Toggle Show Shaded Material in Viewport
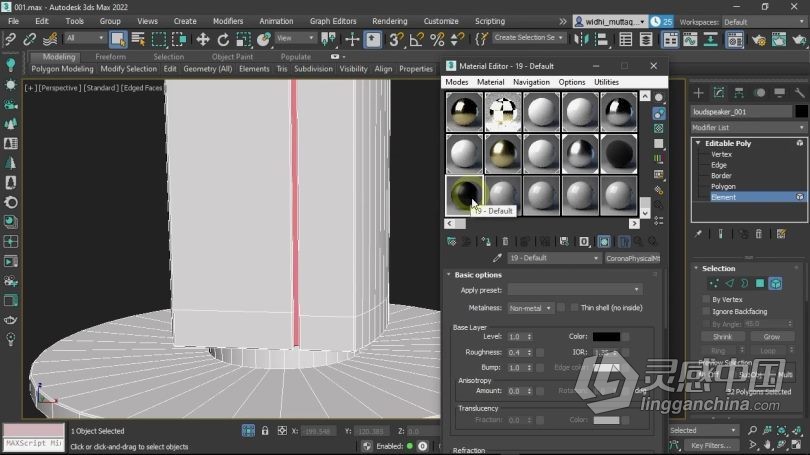This screenshot has width=810, height=455. point(604,241)
